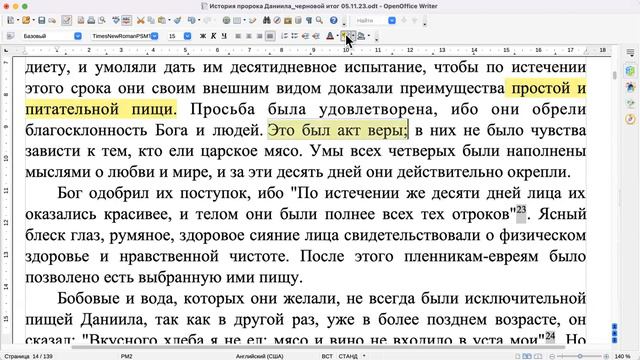The image size is (640, 360).
Task: Copy selection icon
Action: coord(151,20)
